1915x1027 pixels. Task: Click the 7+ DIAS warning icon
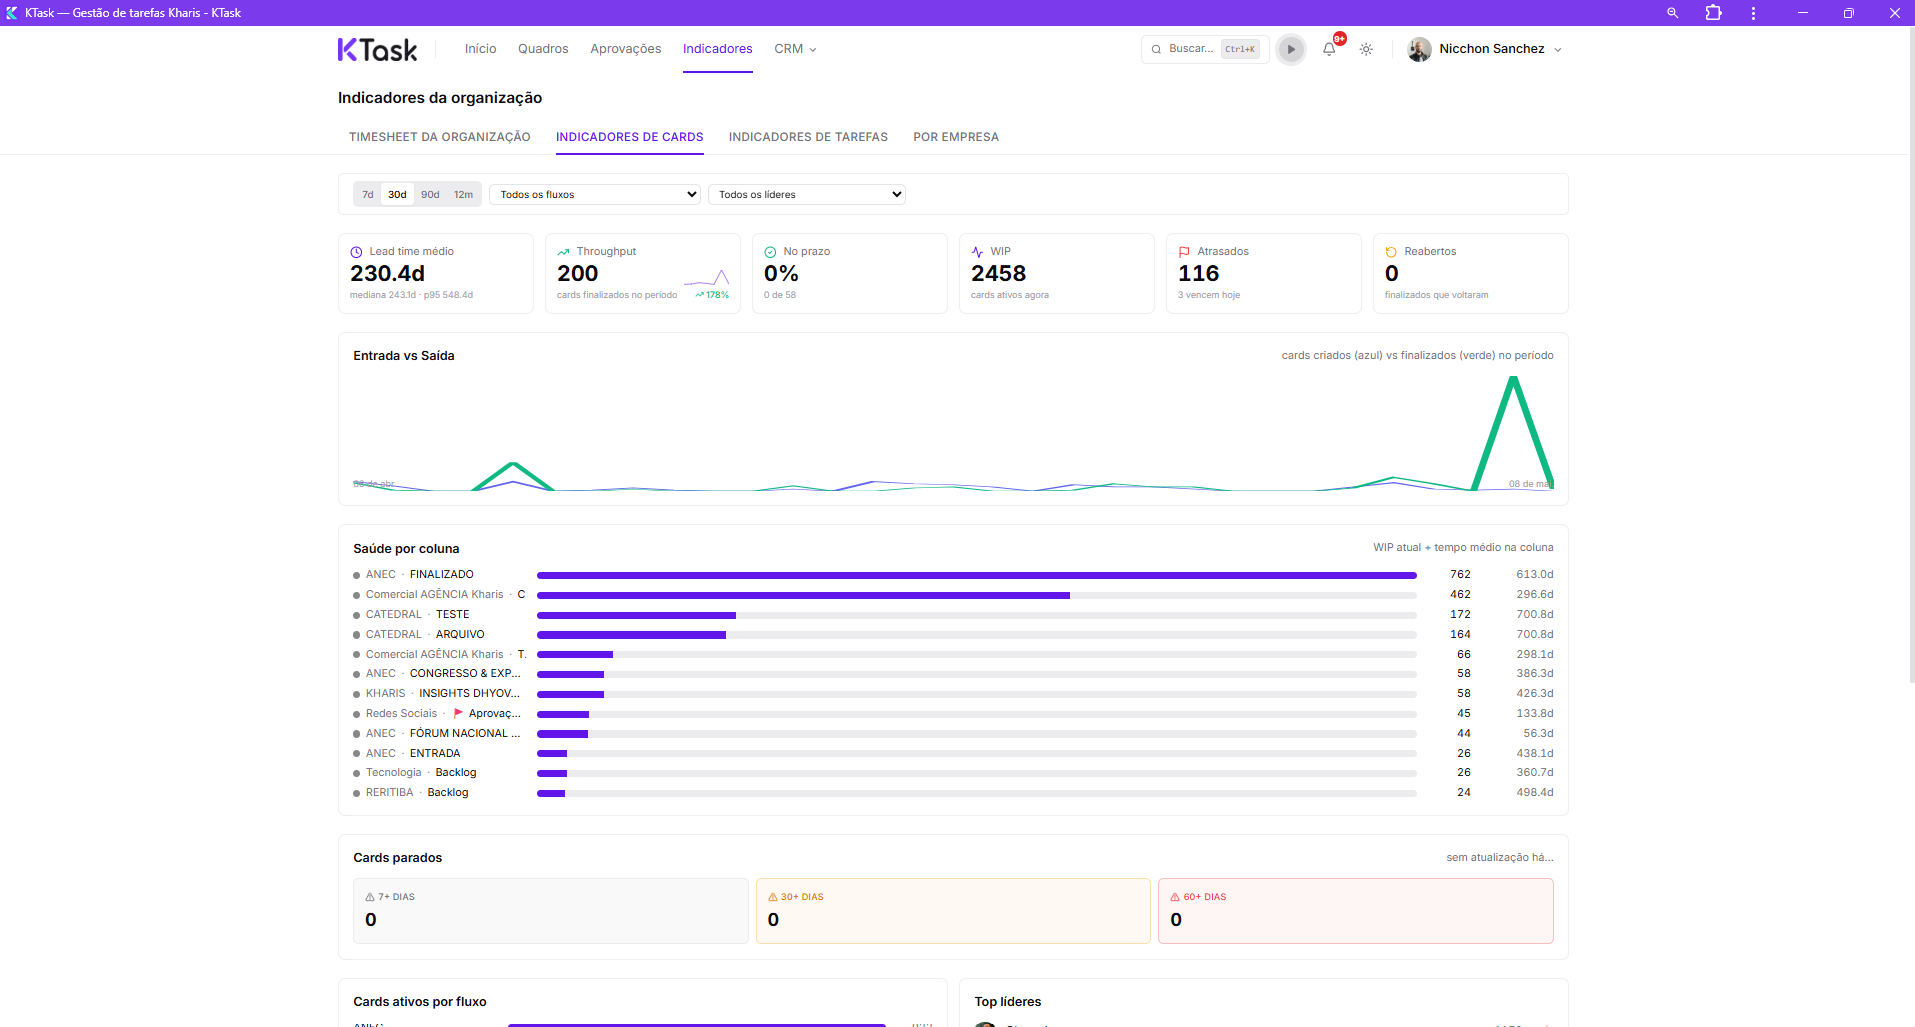(370, 897)
